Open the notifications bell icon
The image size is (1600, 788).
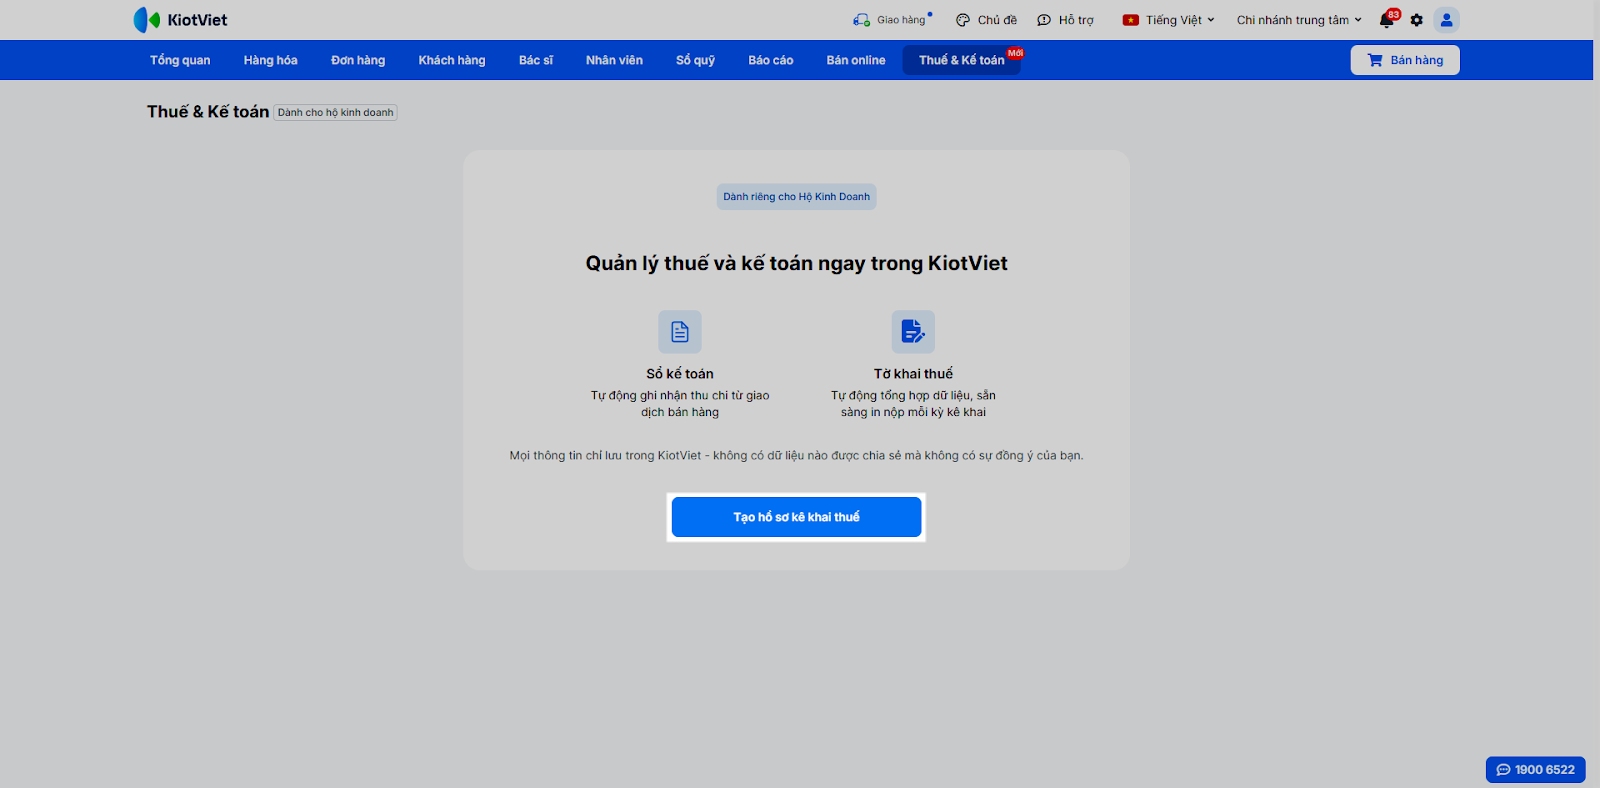pos(1387,20)
